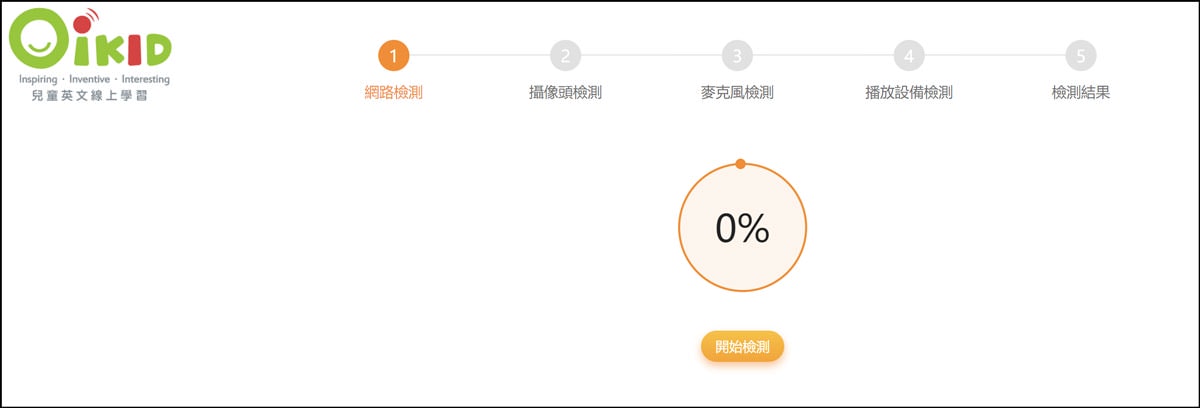Go to the 麥克風檢測 step
1200x408 pixels.
737,93
